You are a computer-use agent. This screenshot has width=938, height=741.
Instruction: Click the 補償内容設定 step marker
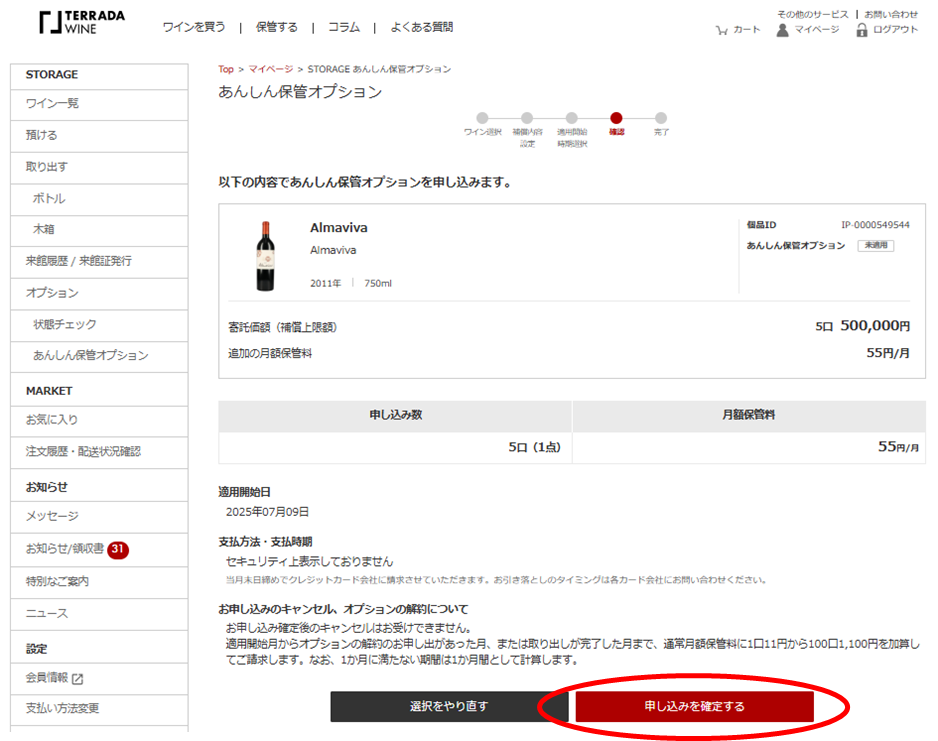(527, 118)
